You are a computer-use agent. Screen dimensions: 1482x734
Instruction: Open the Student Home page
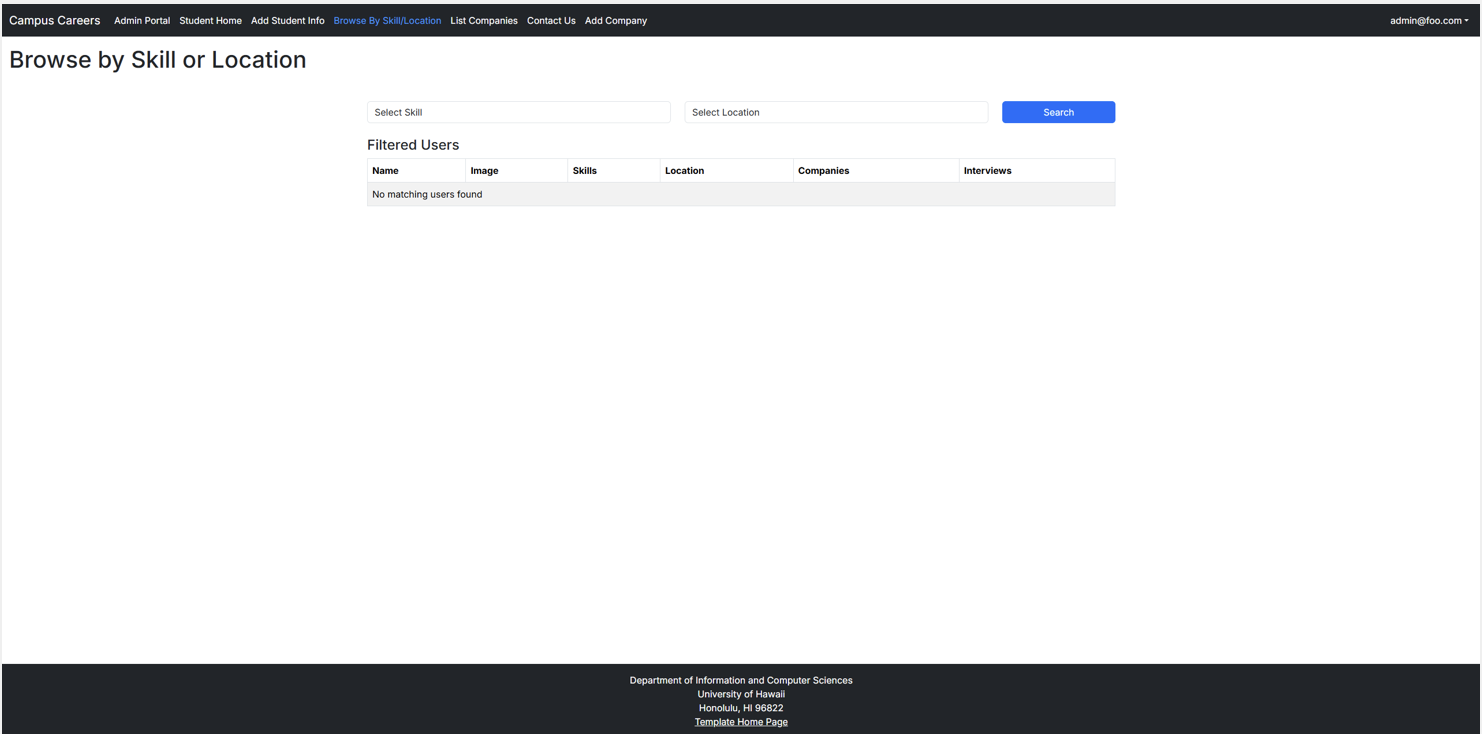[210, 20]
